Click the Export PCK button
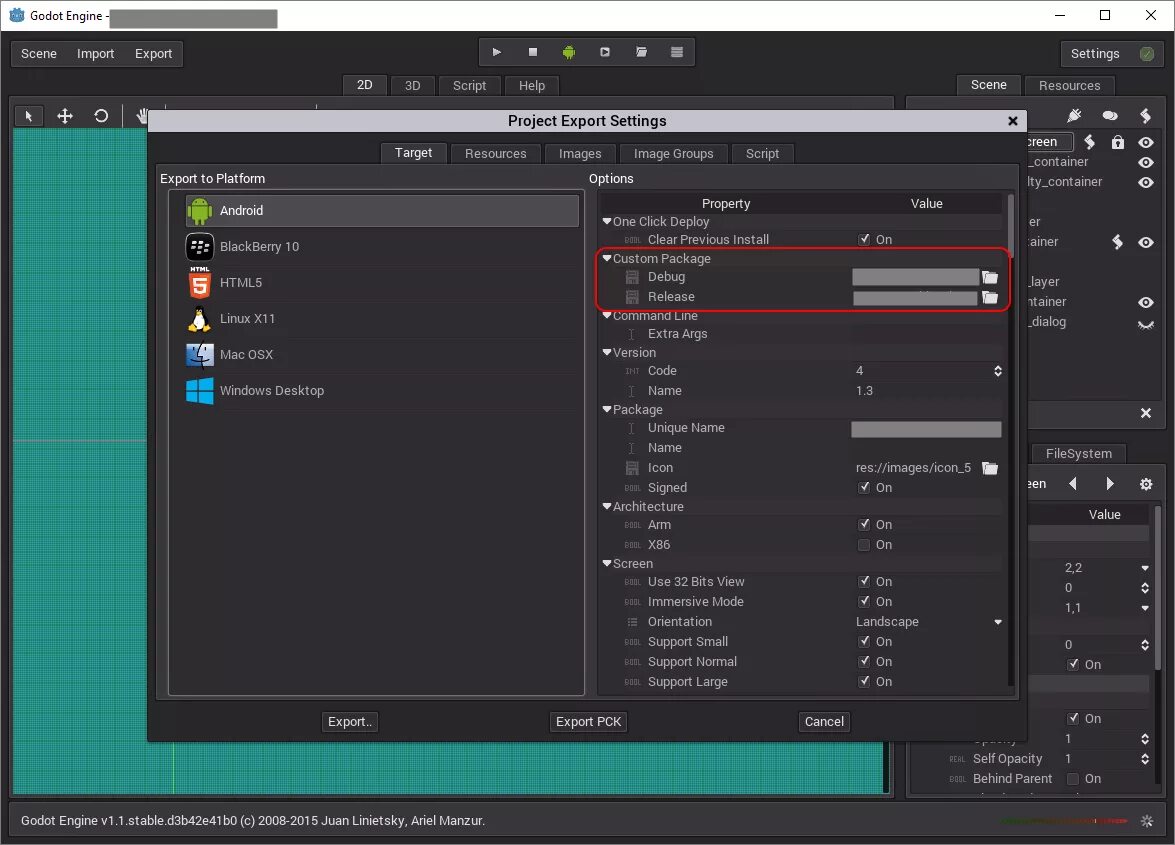 click(x=588, y=721)
